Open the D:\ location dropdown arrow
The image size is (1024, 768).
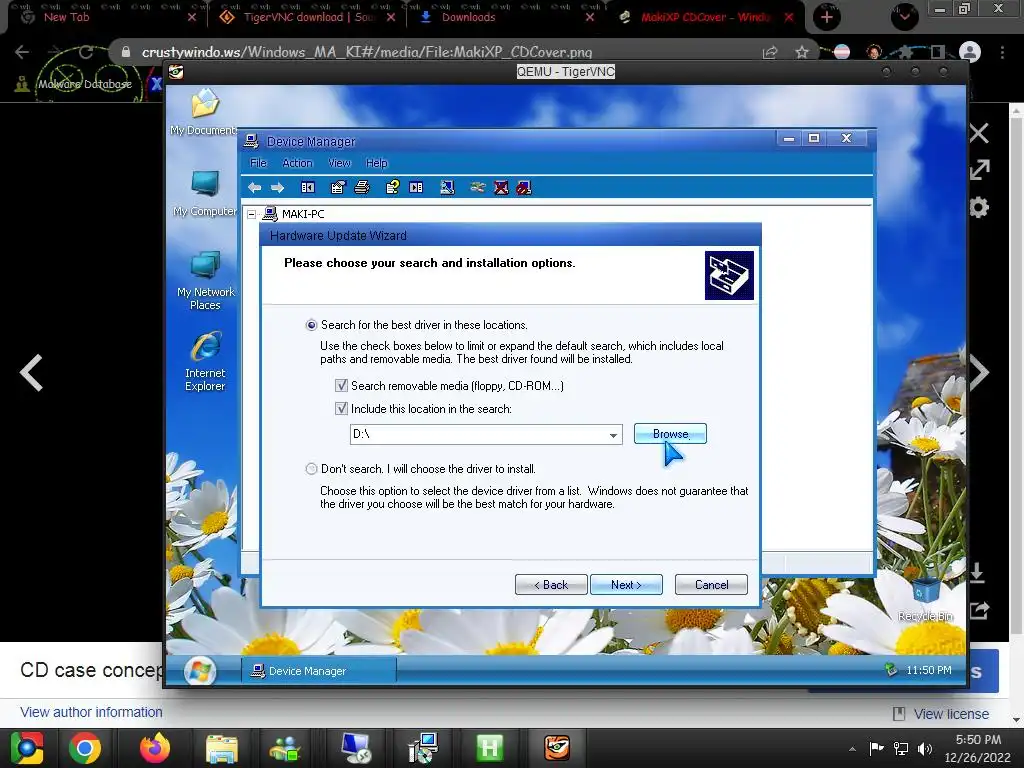click(613, 435)
